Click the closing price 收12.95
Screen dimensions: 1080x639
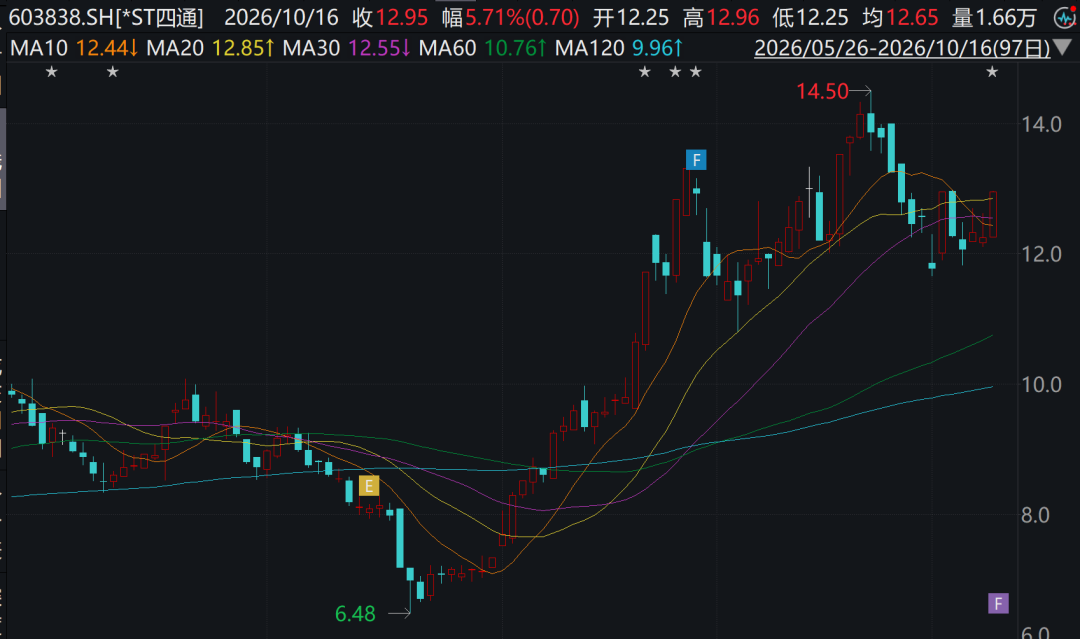[x=390, y=18]
